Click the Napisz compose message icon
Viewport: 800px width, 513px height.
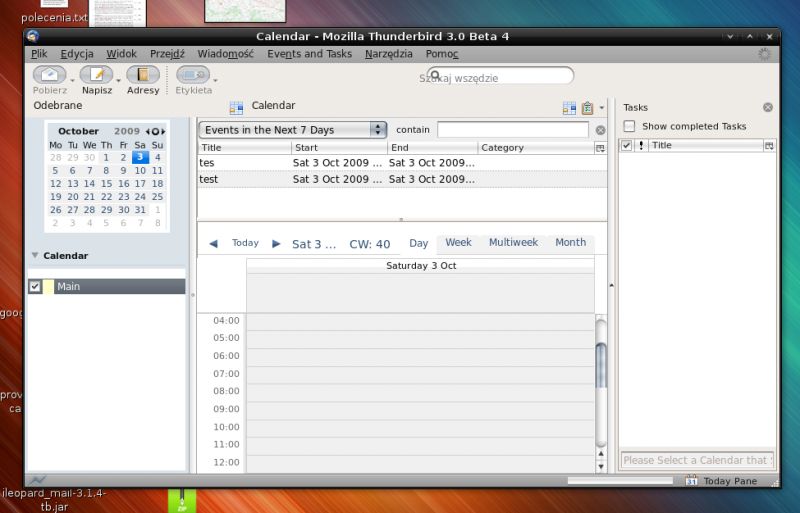pyautogui.click(x=96, y=75)
